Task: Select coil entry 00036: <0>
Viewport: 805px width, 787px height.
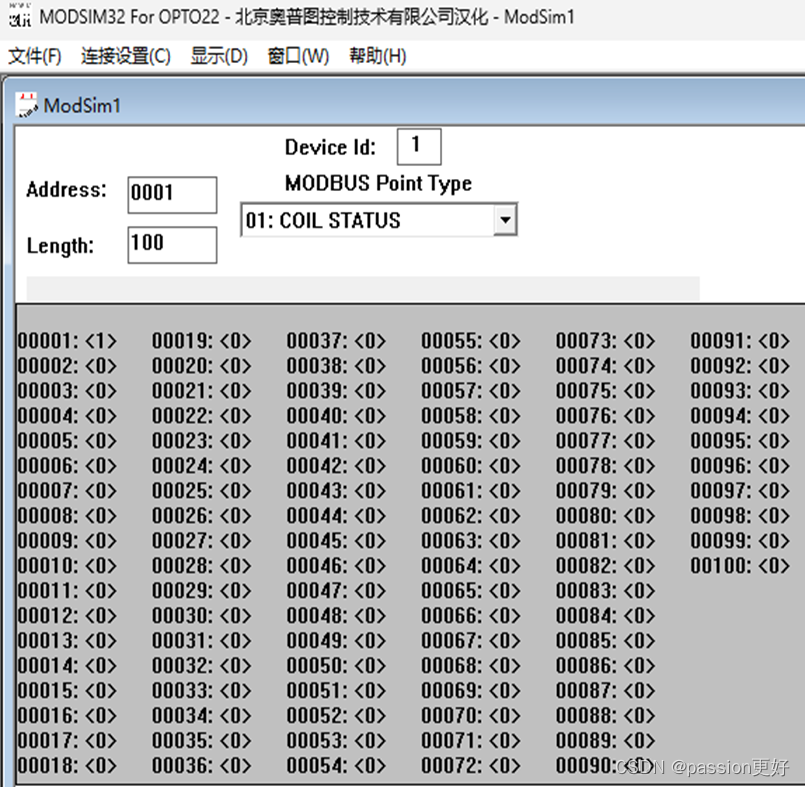Action: click(x=202, y=765)
